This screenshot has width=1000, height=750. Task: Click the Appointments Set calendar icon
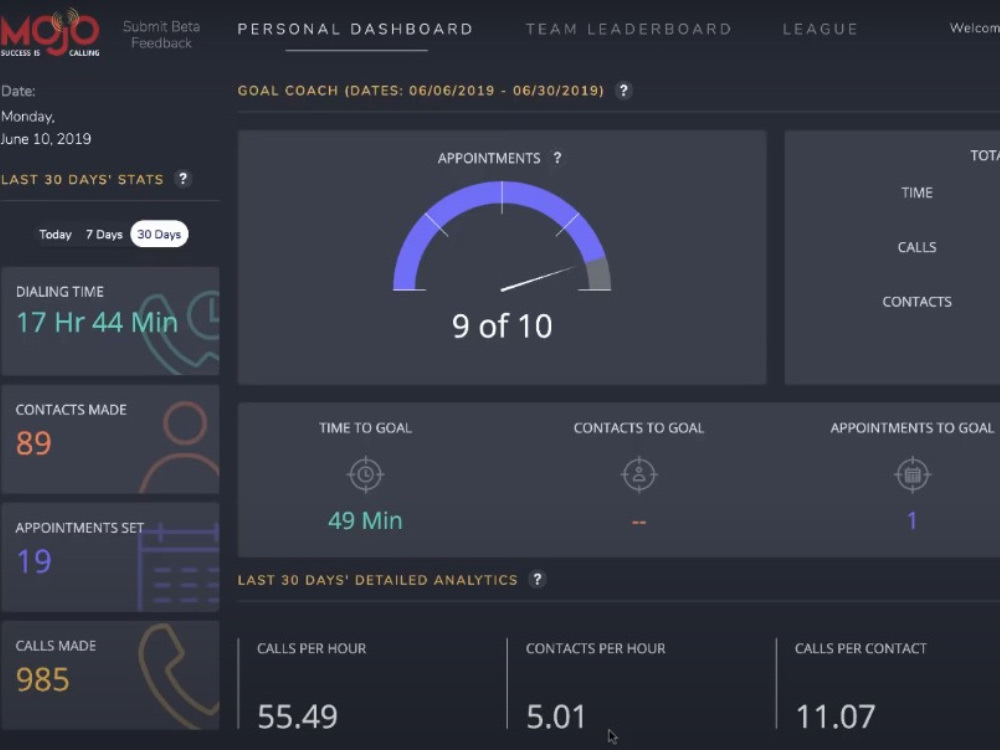tap(179, 566)
